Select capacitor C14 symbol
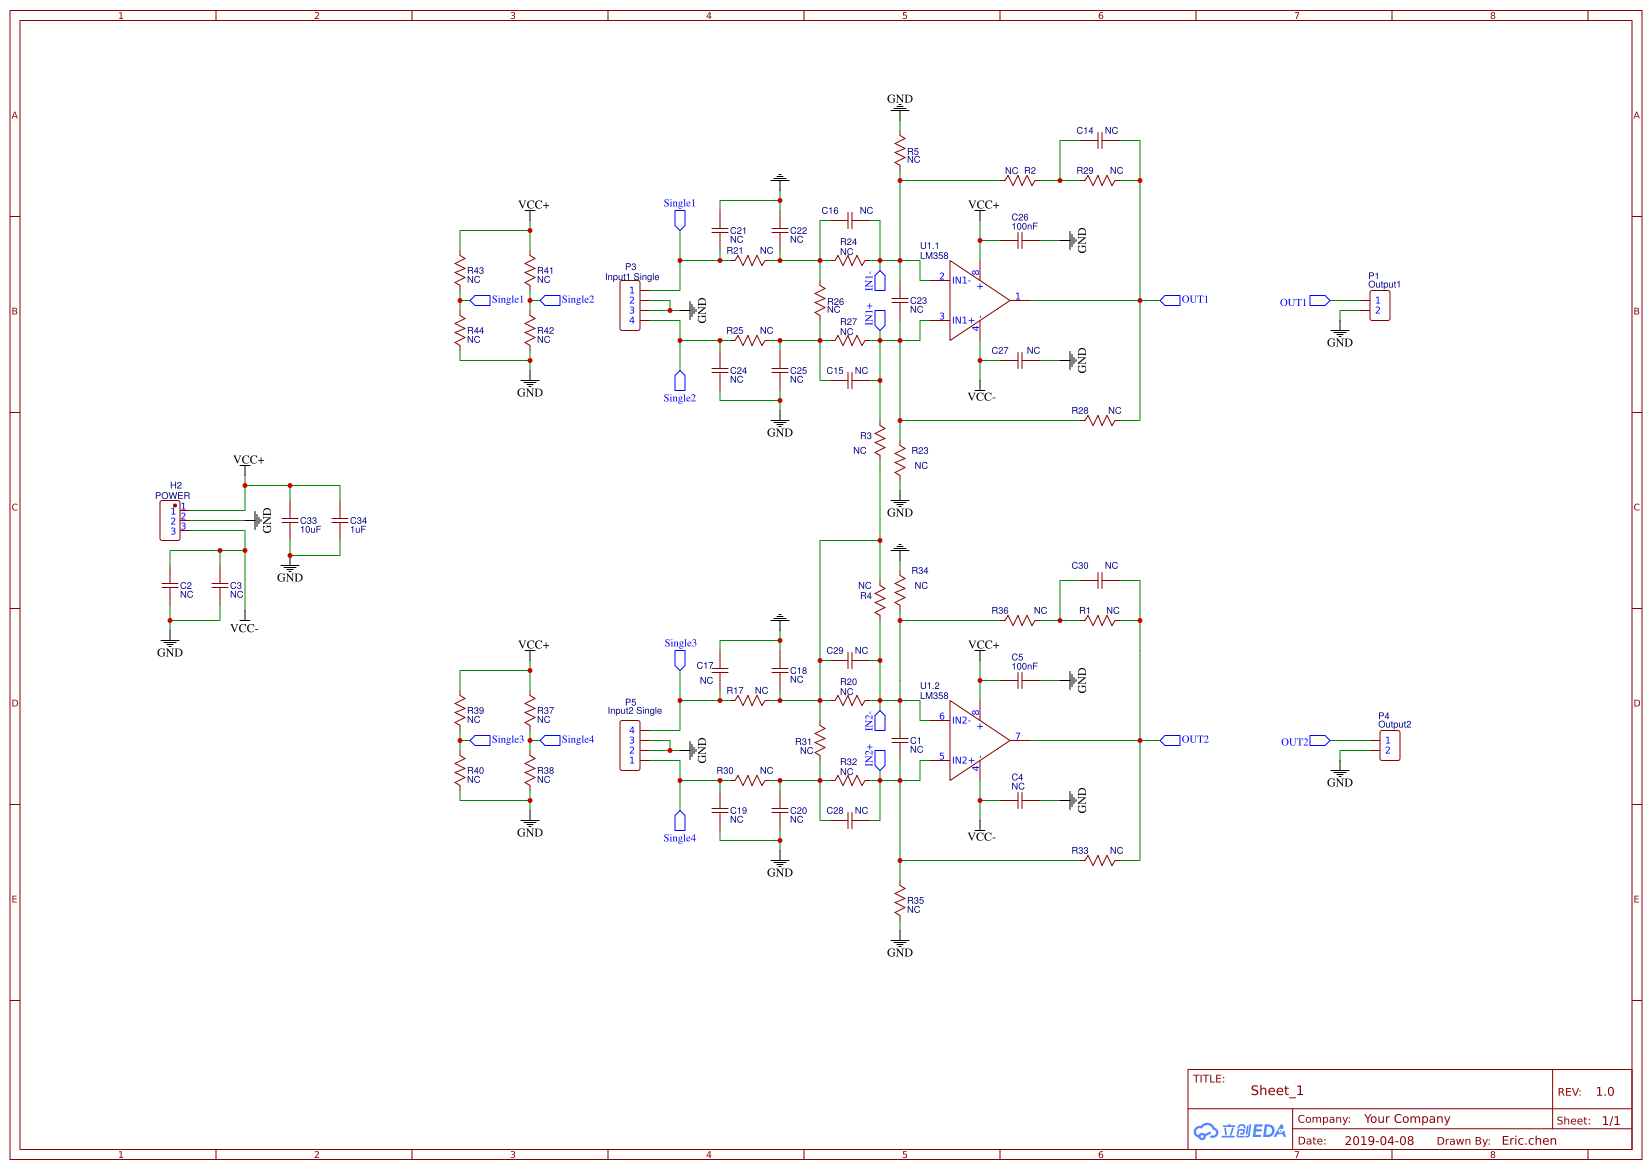Image resolution: width=1652 pixels, height=1170 pixels. pos(1100,140)
